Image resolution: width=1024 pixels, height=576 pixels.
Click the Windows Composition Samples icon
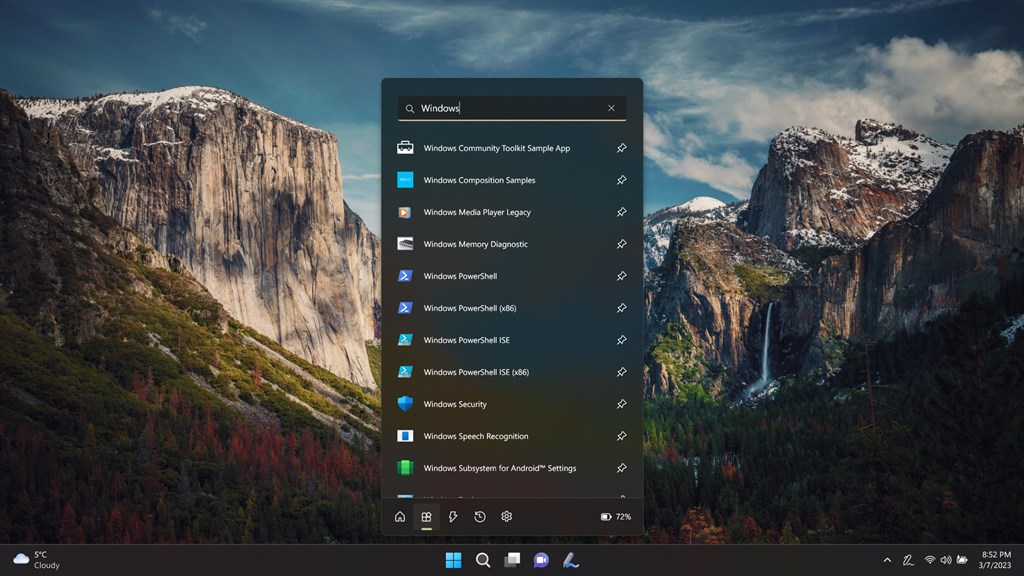coord(405,180)
